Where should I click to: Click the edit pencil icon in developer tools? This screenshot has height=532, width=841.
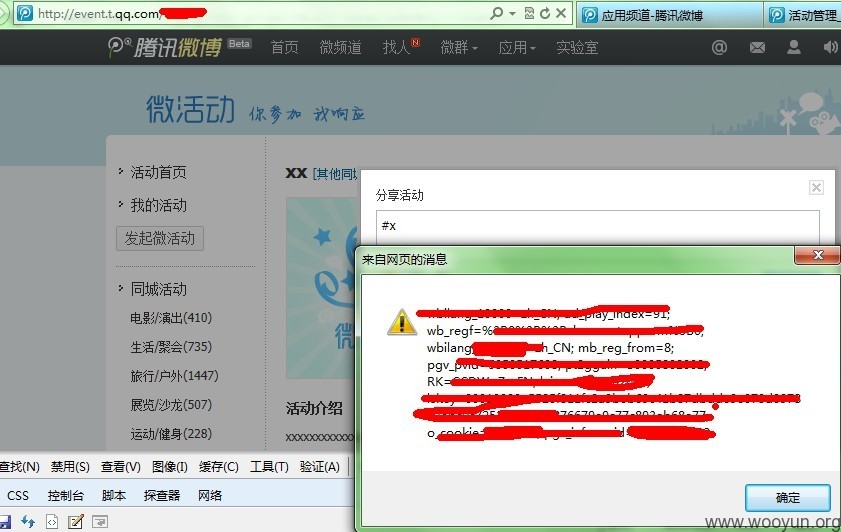coord(76,521)
